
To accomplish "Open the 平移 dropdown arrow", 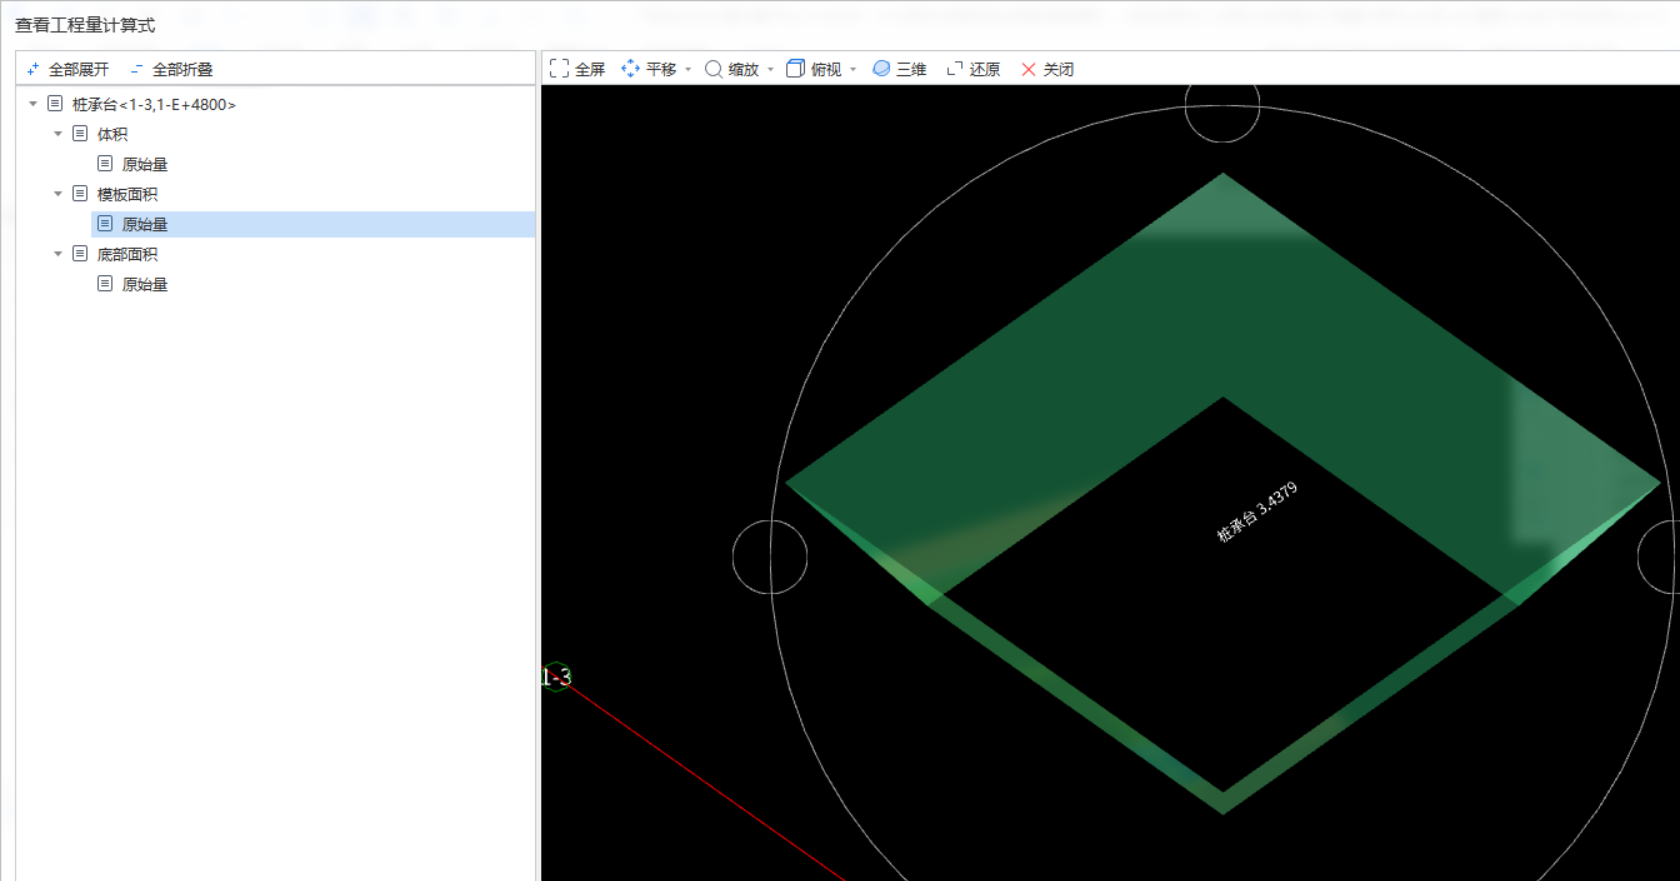I will click(x=688, y=69).
